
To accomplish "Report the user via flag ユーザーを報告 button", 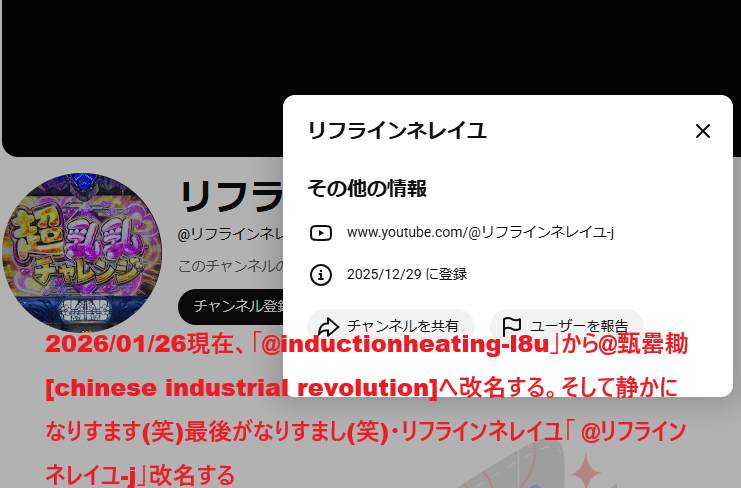I will [x=567, y=325].
